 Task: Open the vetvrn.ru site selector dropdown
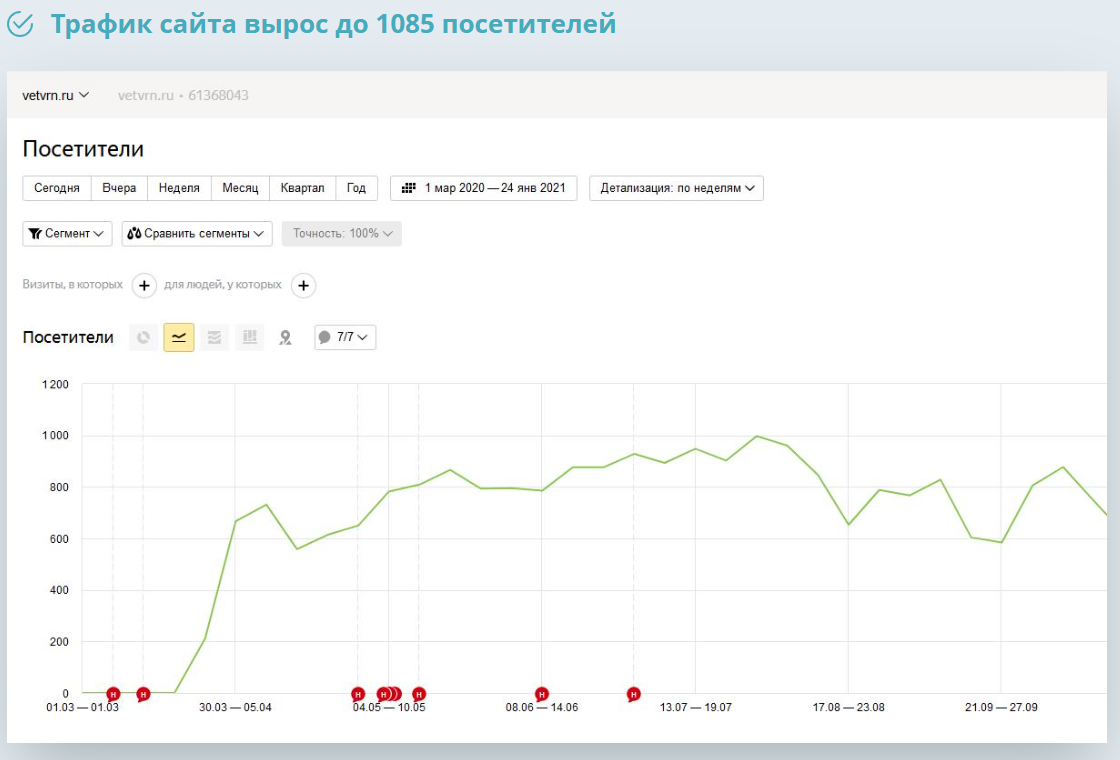[56, 95]
